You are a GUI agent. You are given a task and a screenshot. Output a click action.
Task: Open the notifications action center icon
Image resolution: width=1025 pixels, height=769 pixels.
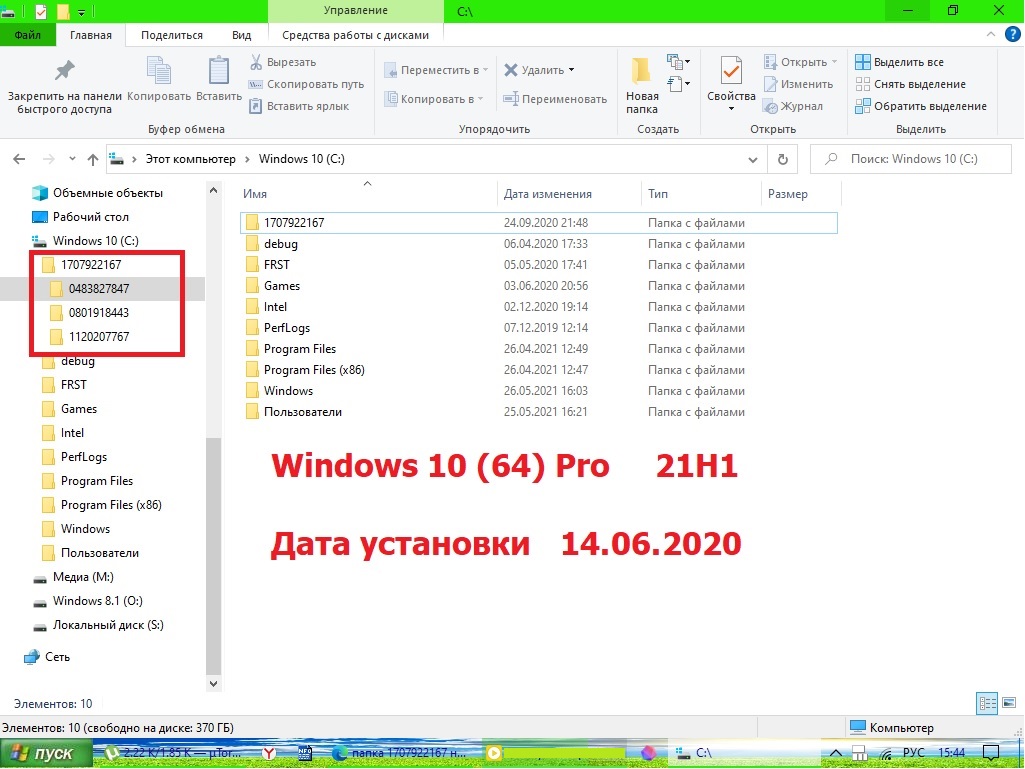click(991, 753)
